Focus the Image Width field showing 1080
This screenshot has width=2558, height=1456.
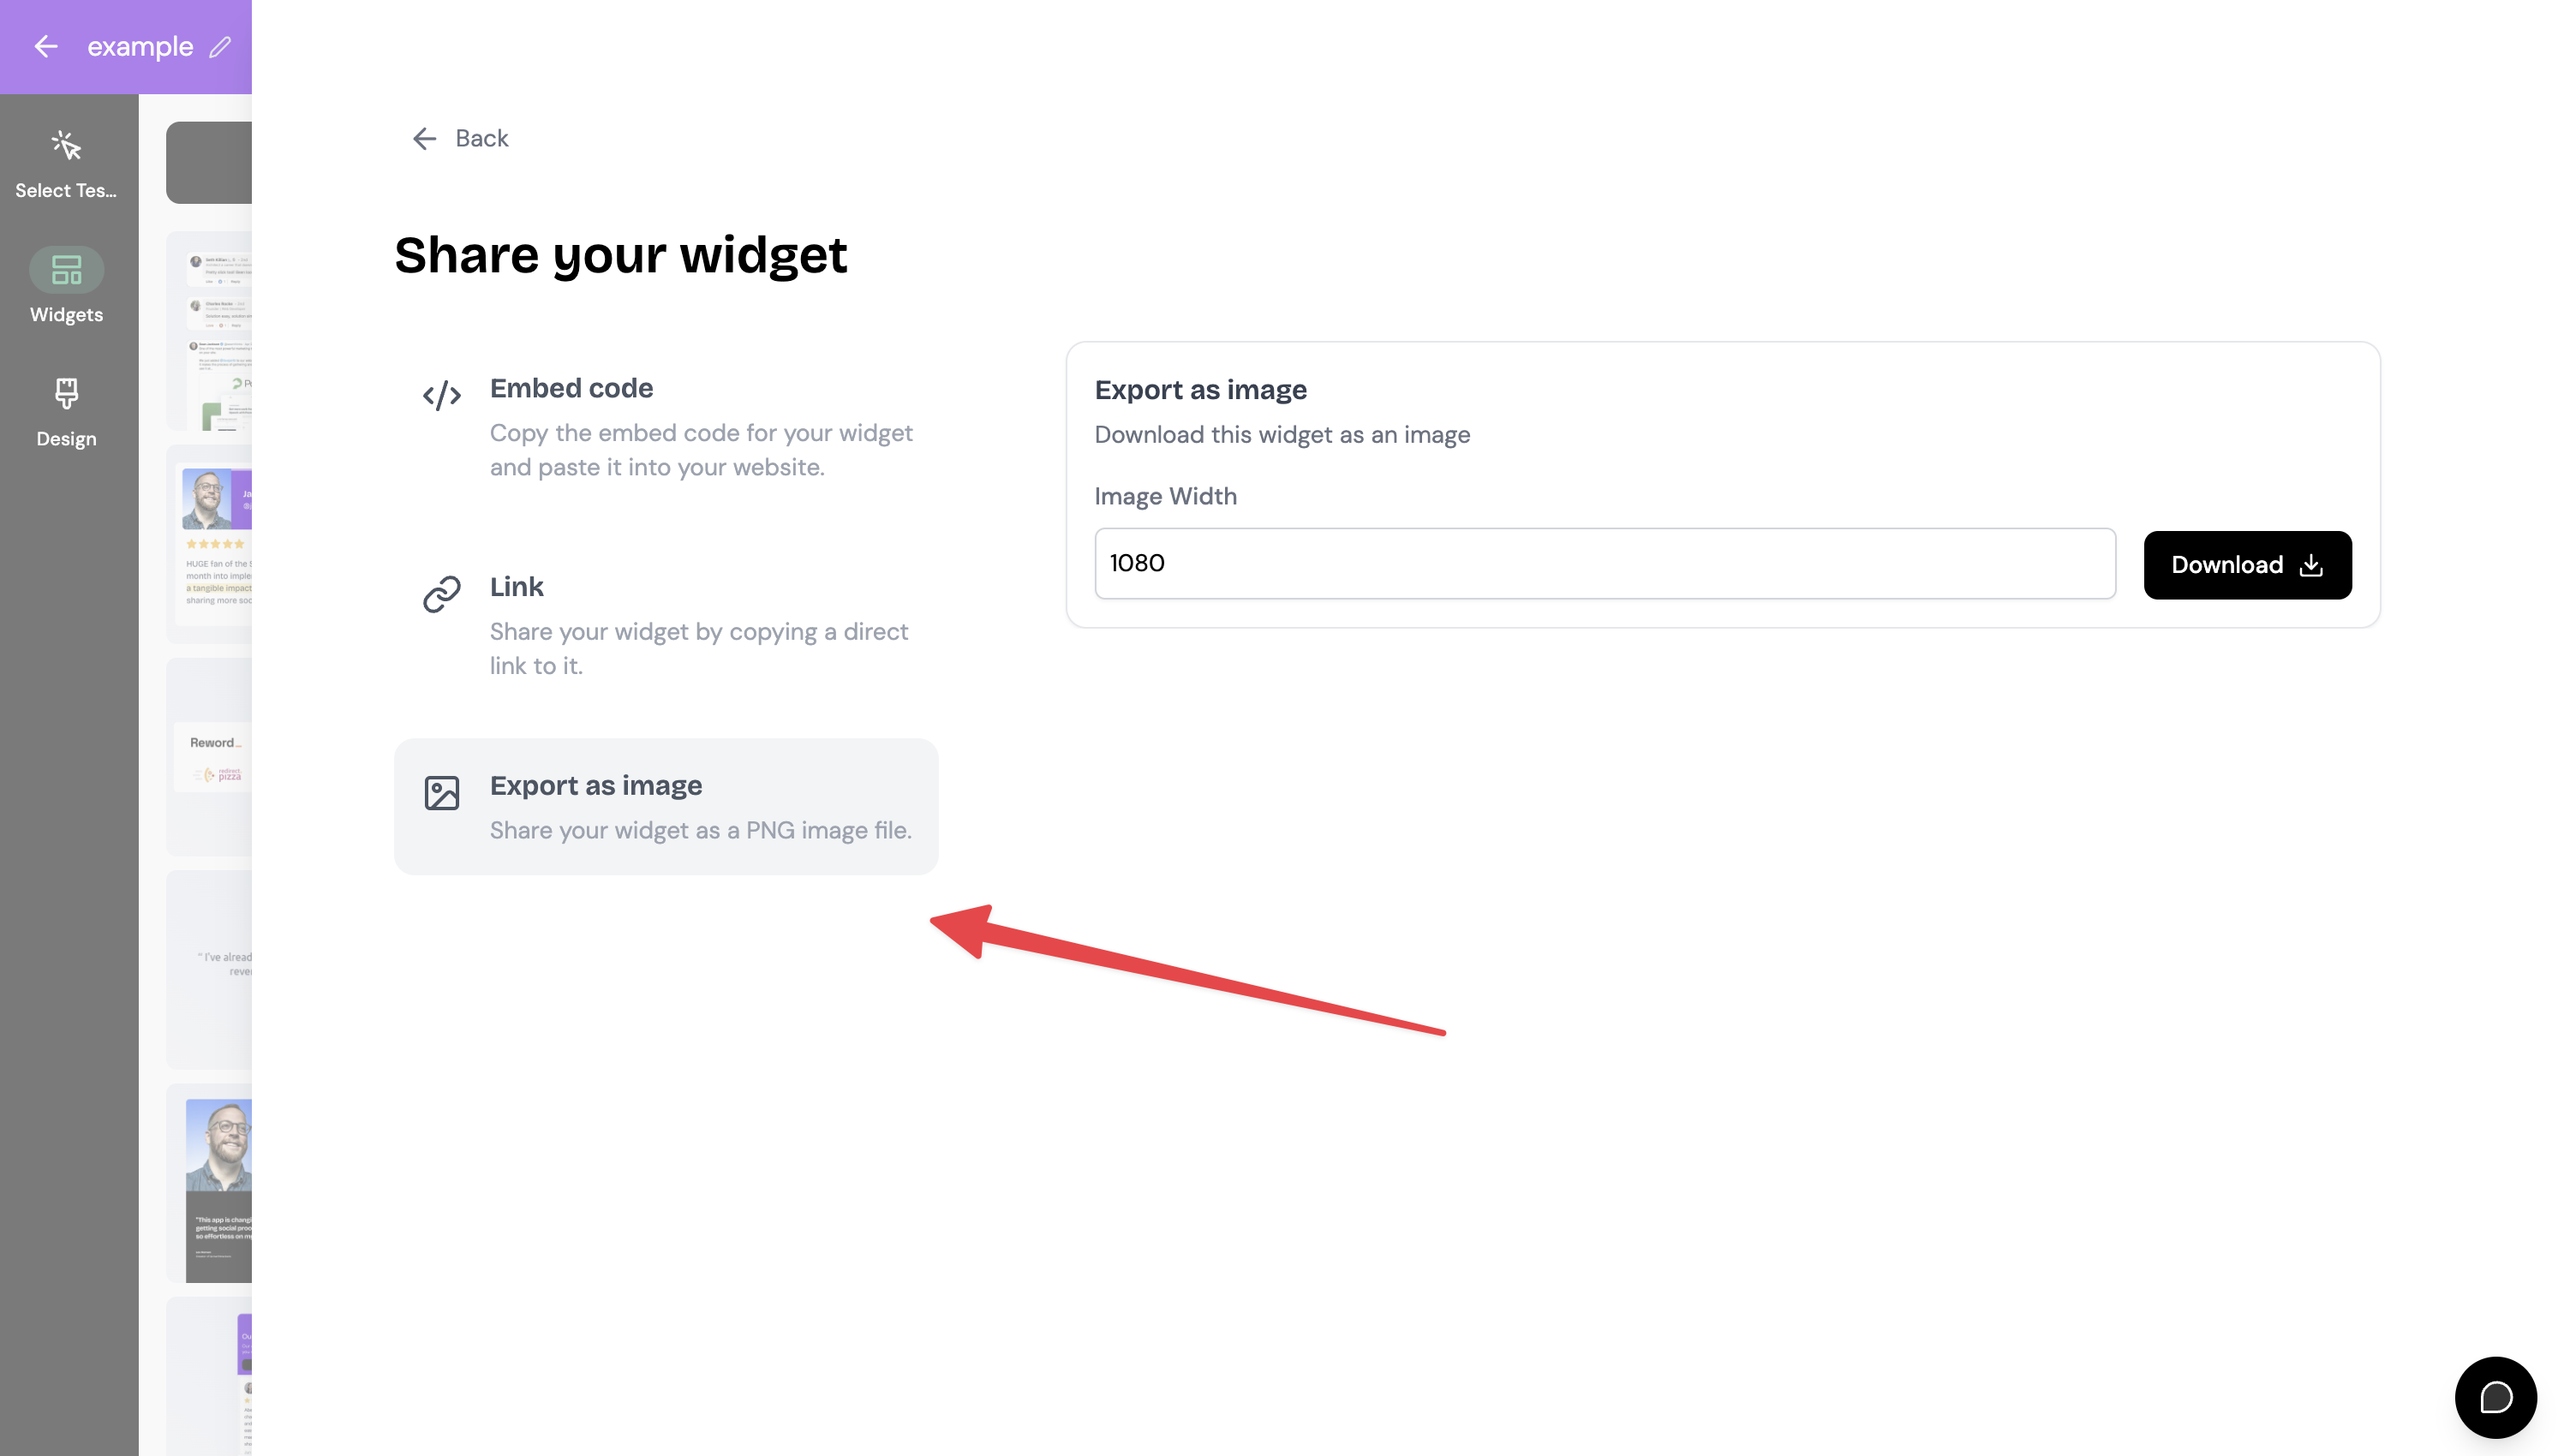1604,563
